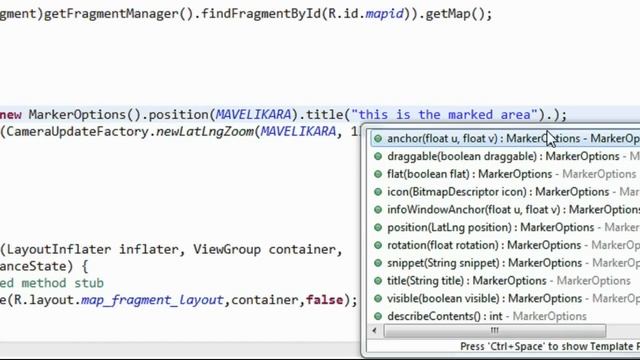Choose snippet(String snippet) proposal
The image size is (640, 360).
[x=505, y=263]
